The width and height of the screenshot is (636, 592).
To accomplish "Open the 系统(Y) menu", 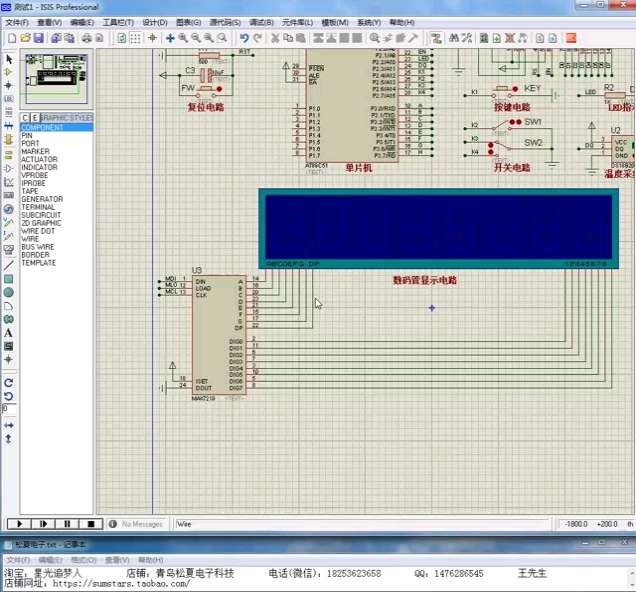I will [369, 22].
